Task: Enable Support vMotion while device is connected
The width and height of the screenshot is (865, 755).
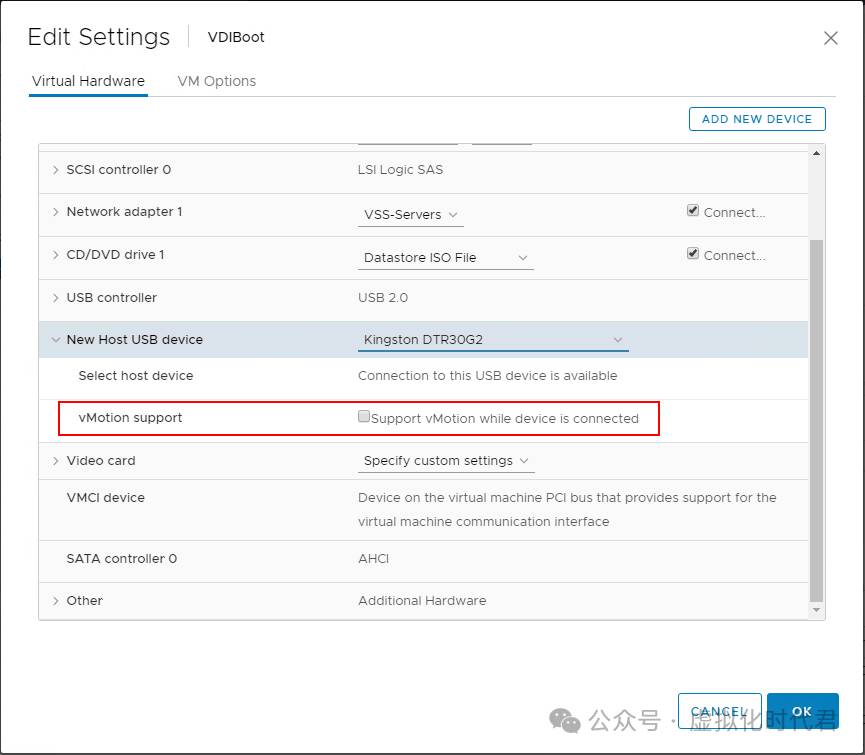Action: click(364, 417)
